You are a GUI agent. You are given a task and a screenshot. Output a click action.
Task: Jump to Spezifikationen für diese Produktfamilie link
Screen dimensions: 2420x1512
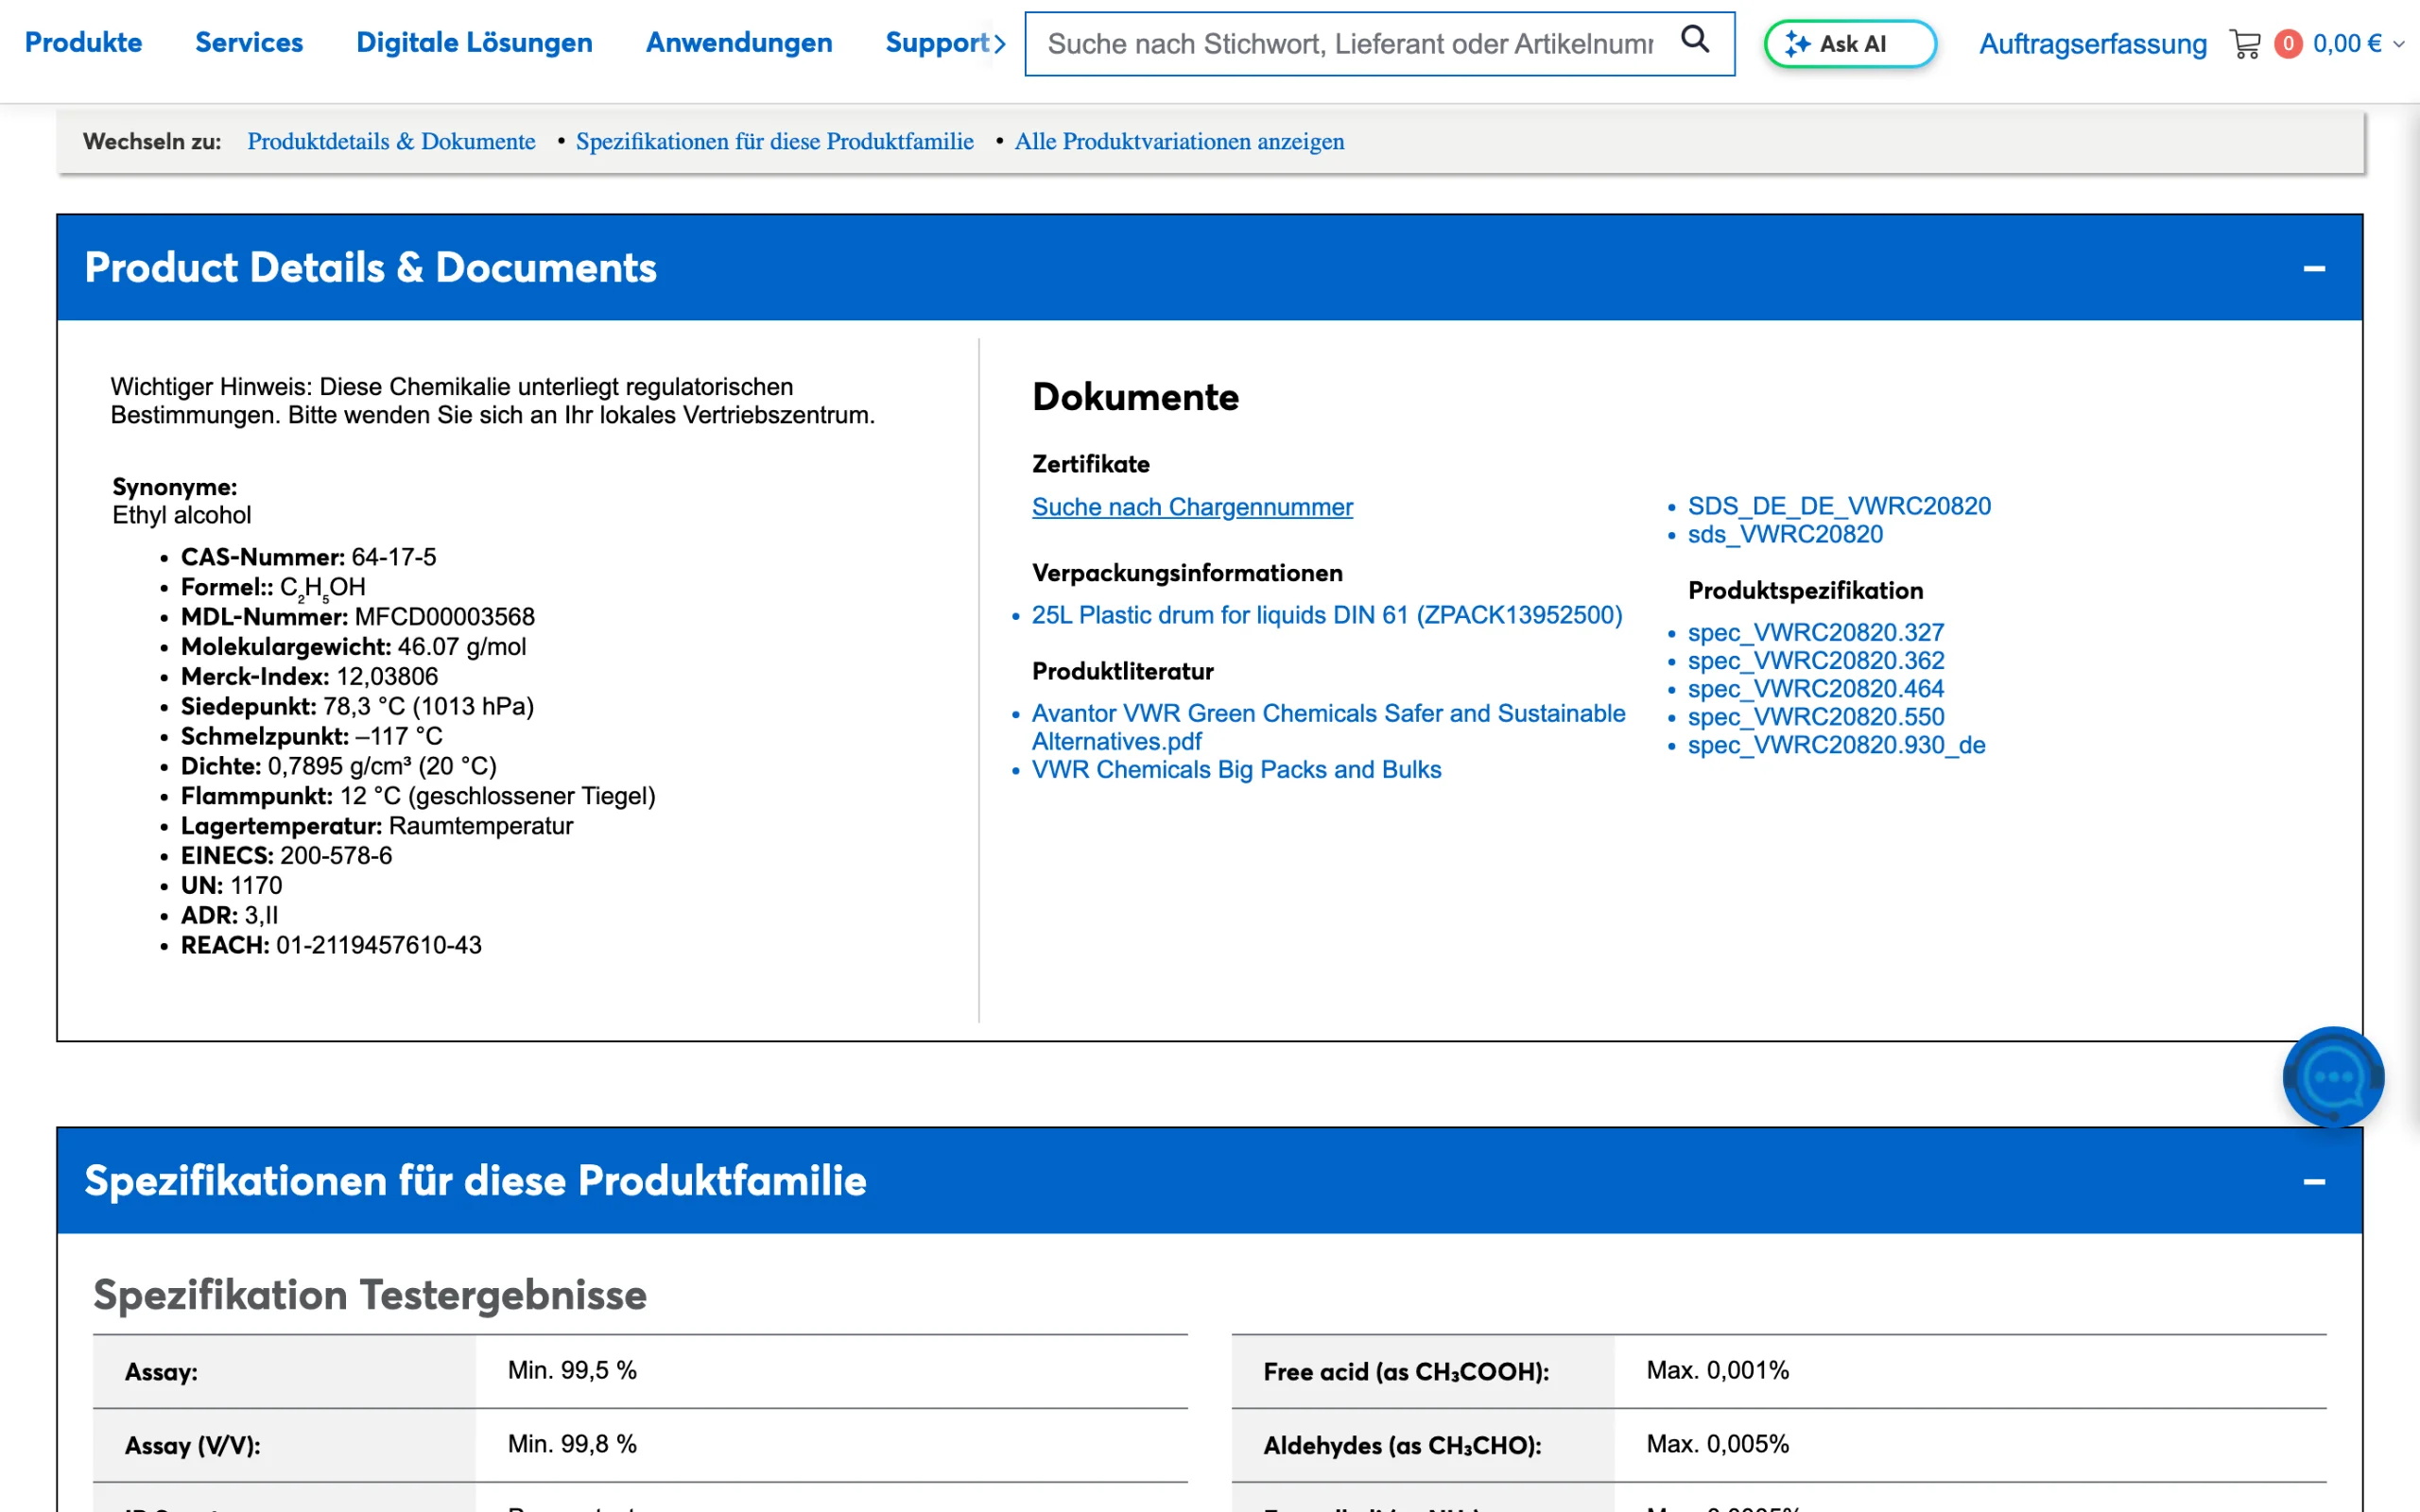774,141
